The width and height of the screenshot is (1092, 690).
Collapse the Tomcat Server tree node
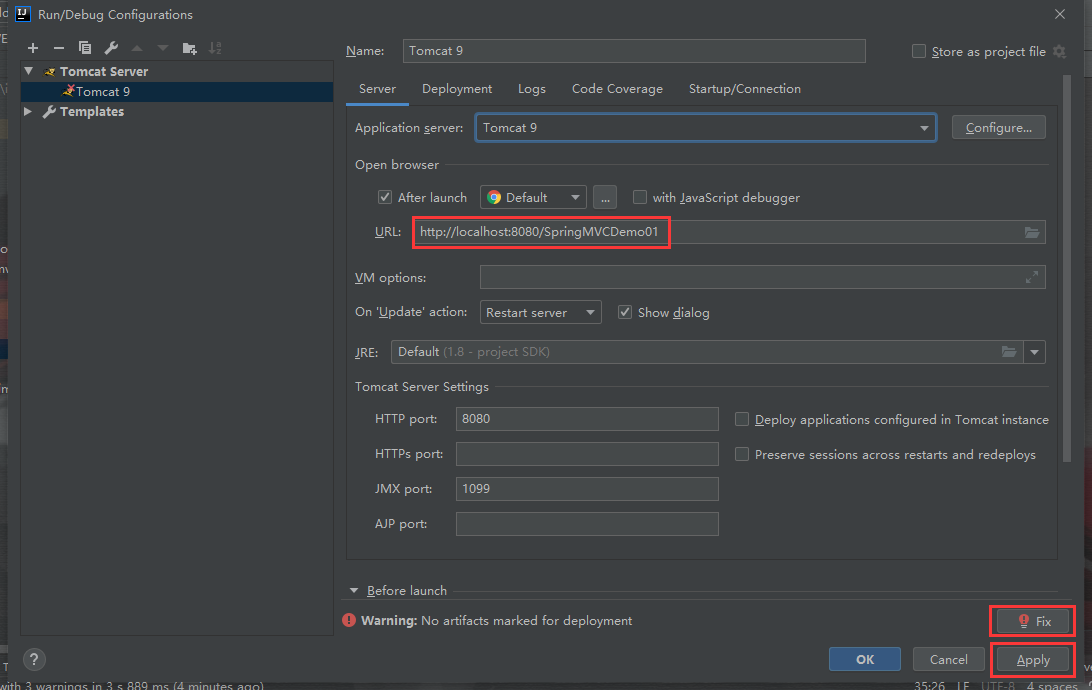tap(29, 71)
